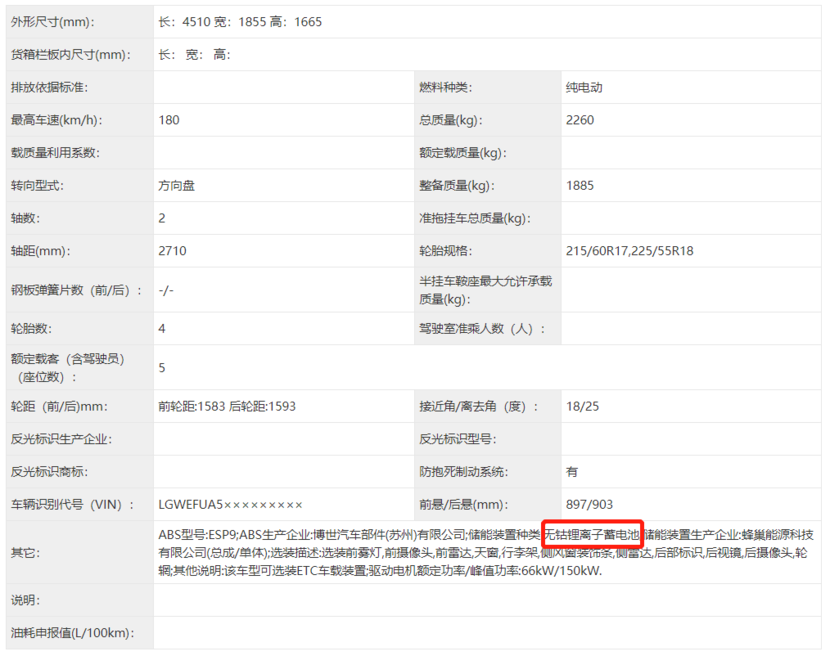
Task: Click dimensions text 长:4510 宽:1855 高:1665
Action: tap(240, 22)
